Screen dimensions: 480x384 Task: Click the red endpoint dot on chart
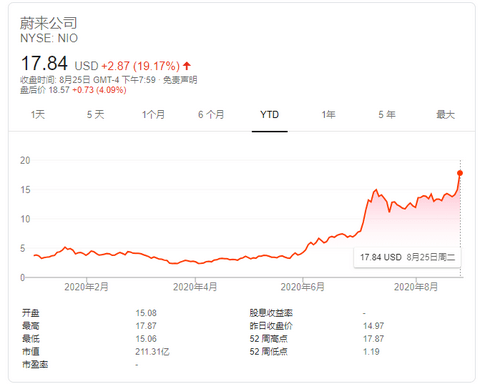coord(460,173)
